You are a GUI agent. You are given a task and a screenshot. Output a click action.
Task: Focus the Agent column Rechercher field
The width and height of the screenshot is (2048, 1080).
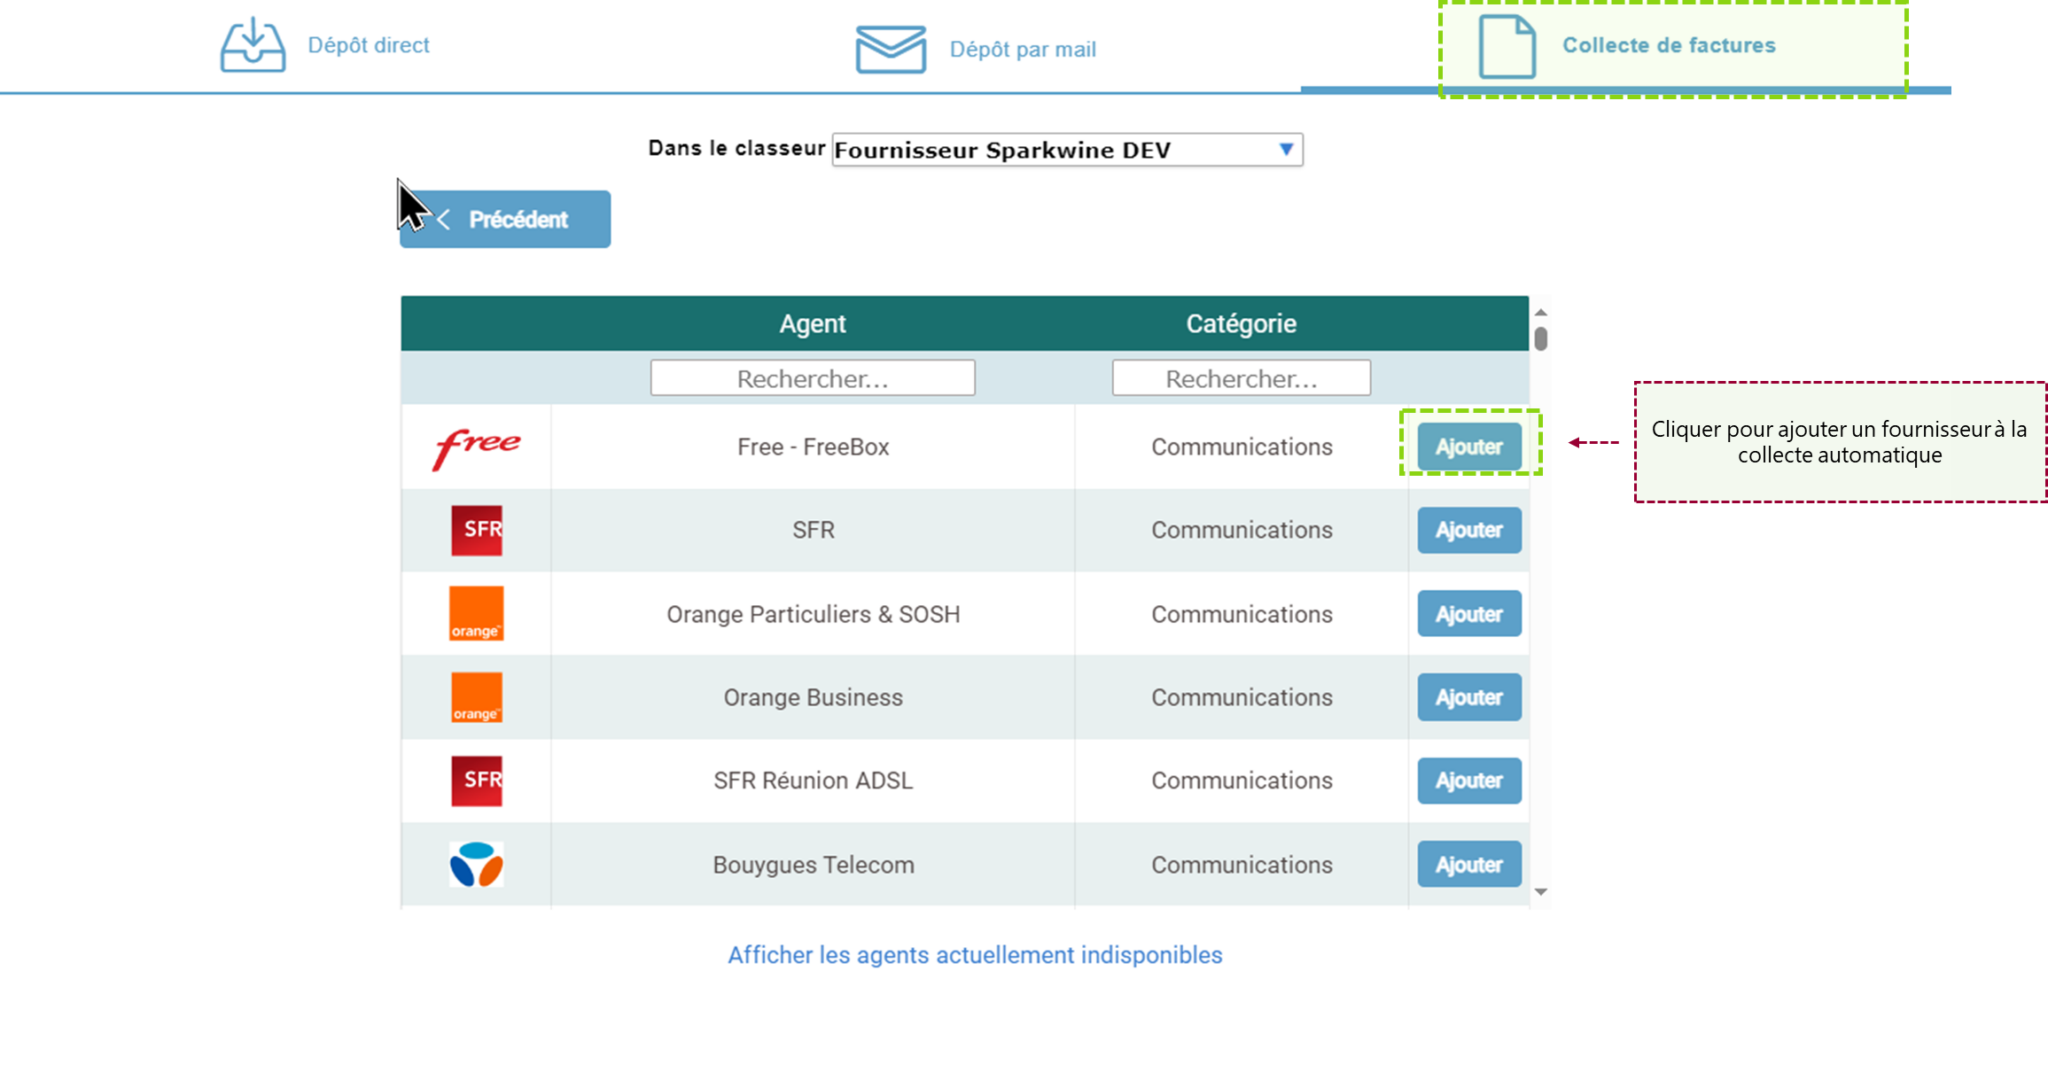tap(812, 379)
